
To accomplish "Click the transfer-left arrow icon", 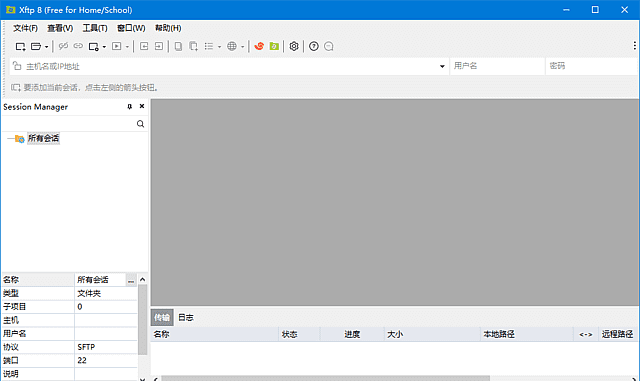I will [x=144, y=46].
